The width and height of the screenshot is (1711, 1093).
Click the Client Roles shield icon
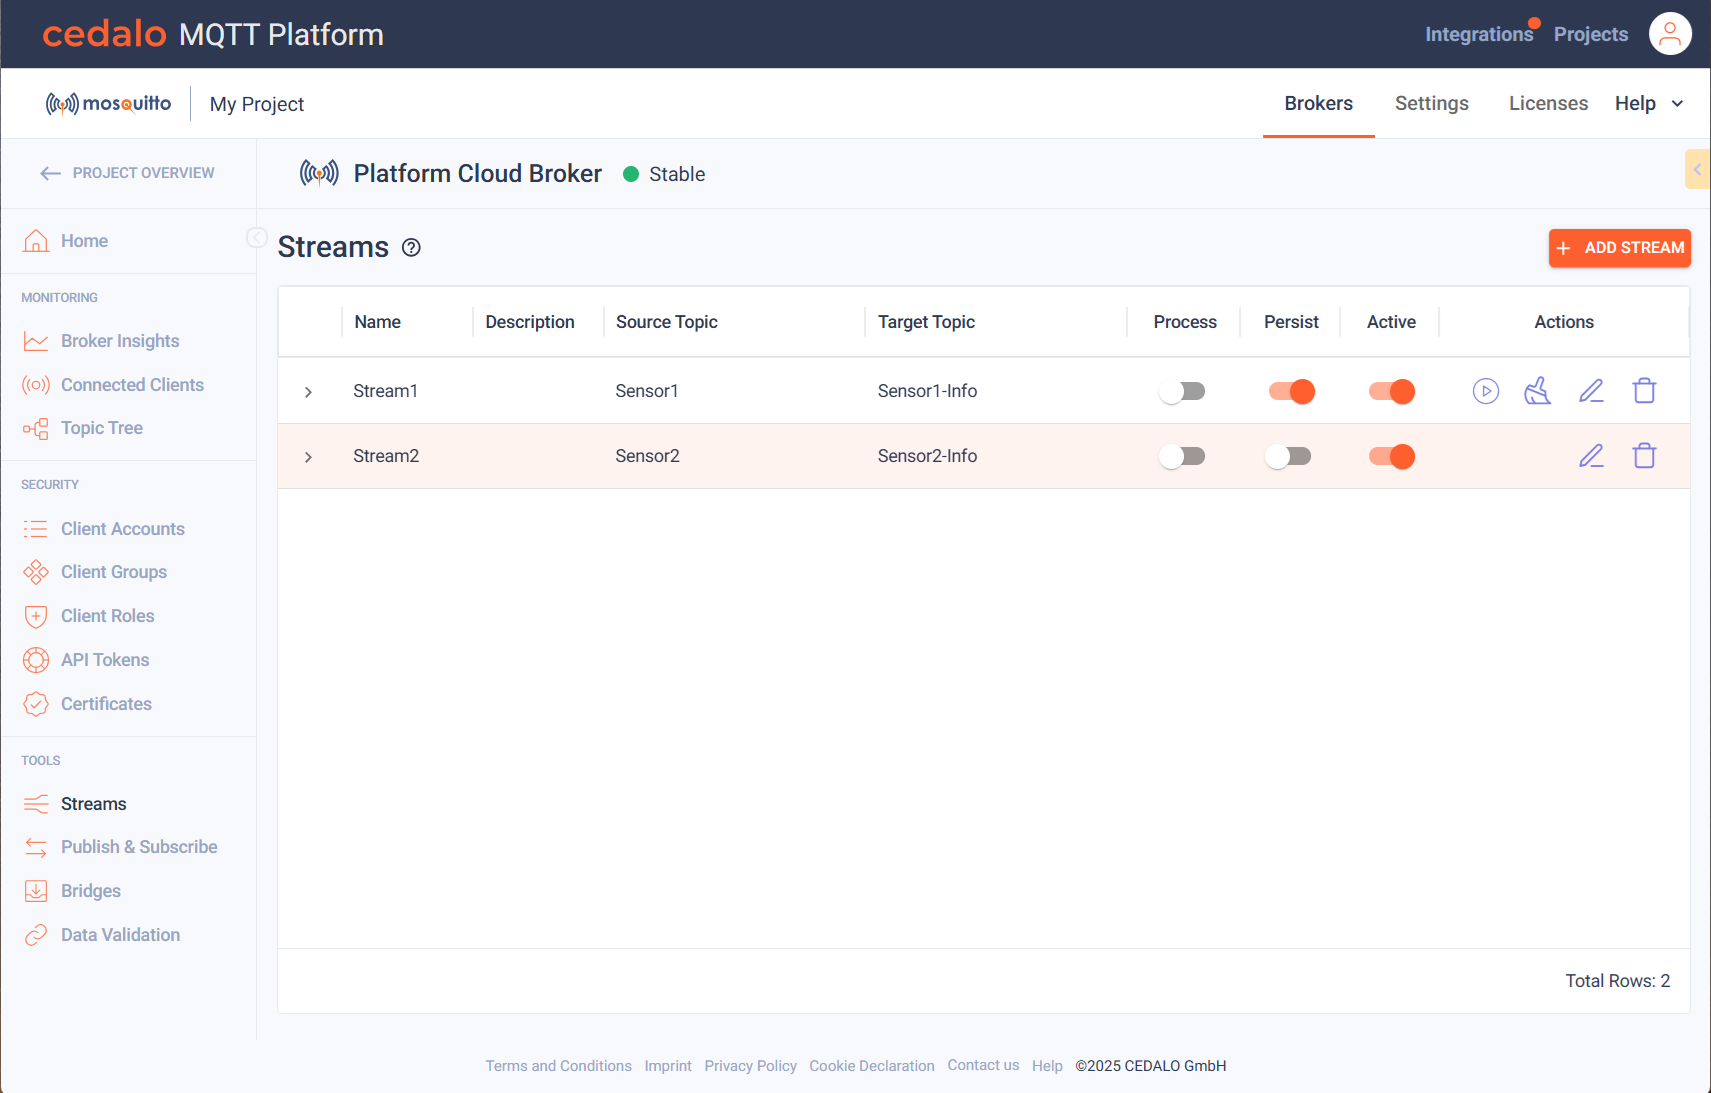(x=36, y=616)
